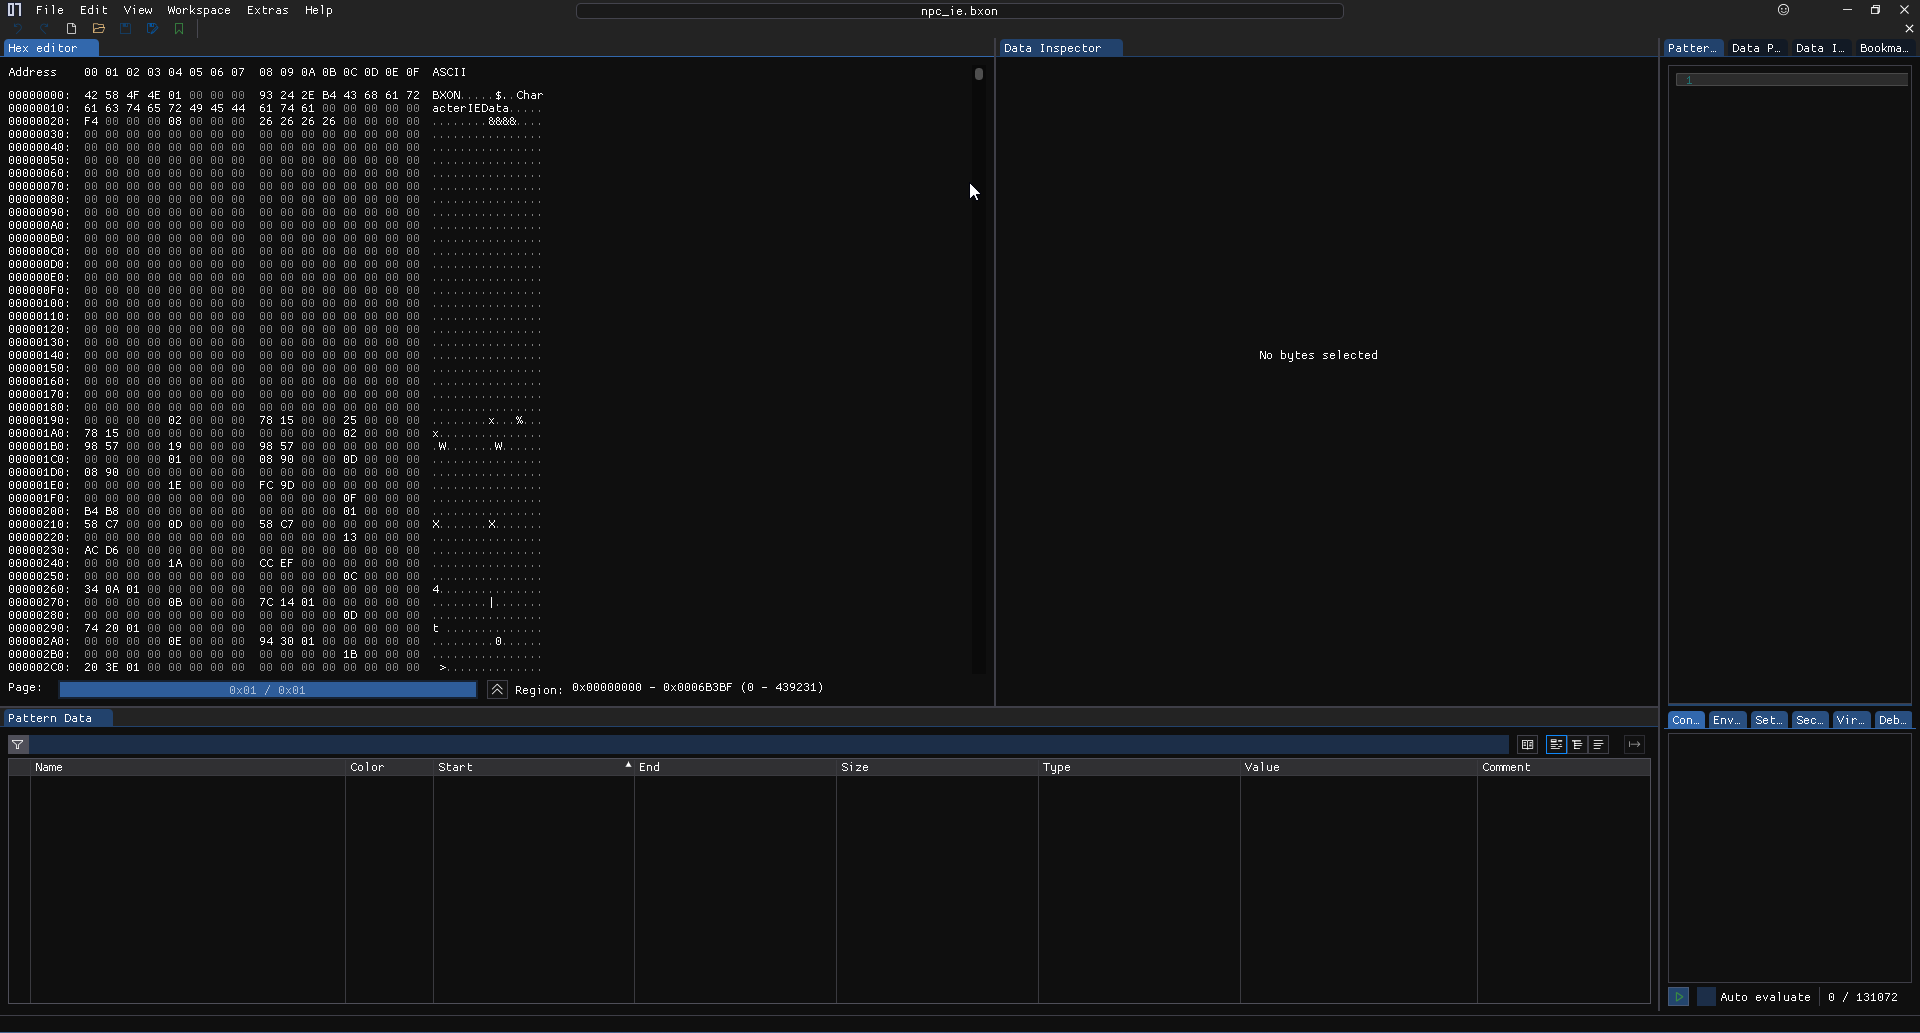Click the book-style view icon
The image size is (1920, 1033).
tap(1527, 745)
